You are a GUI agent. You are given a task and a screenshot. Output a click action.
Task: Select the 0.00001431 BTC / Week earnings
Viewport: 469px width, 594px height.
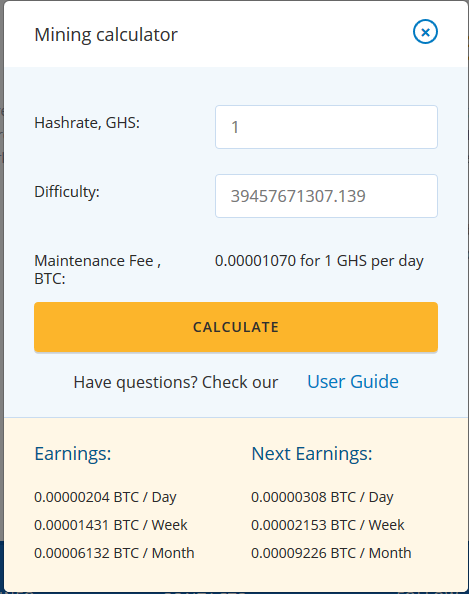(x=111, y=525)
